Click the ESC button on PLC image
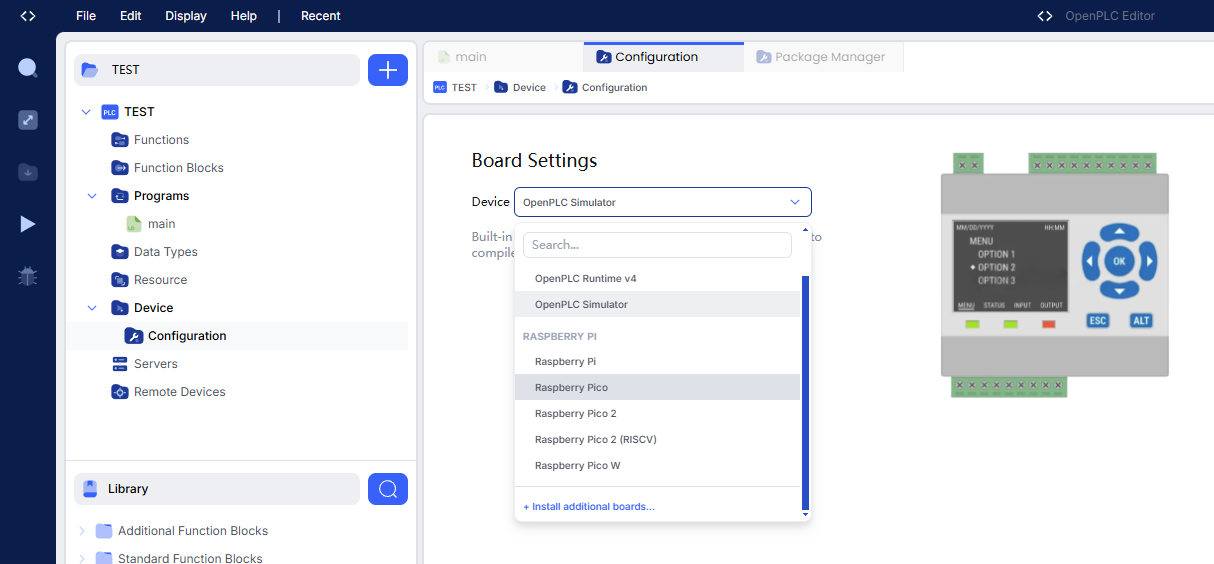1214x564 pixels. tap(1098, 320)
